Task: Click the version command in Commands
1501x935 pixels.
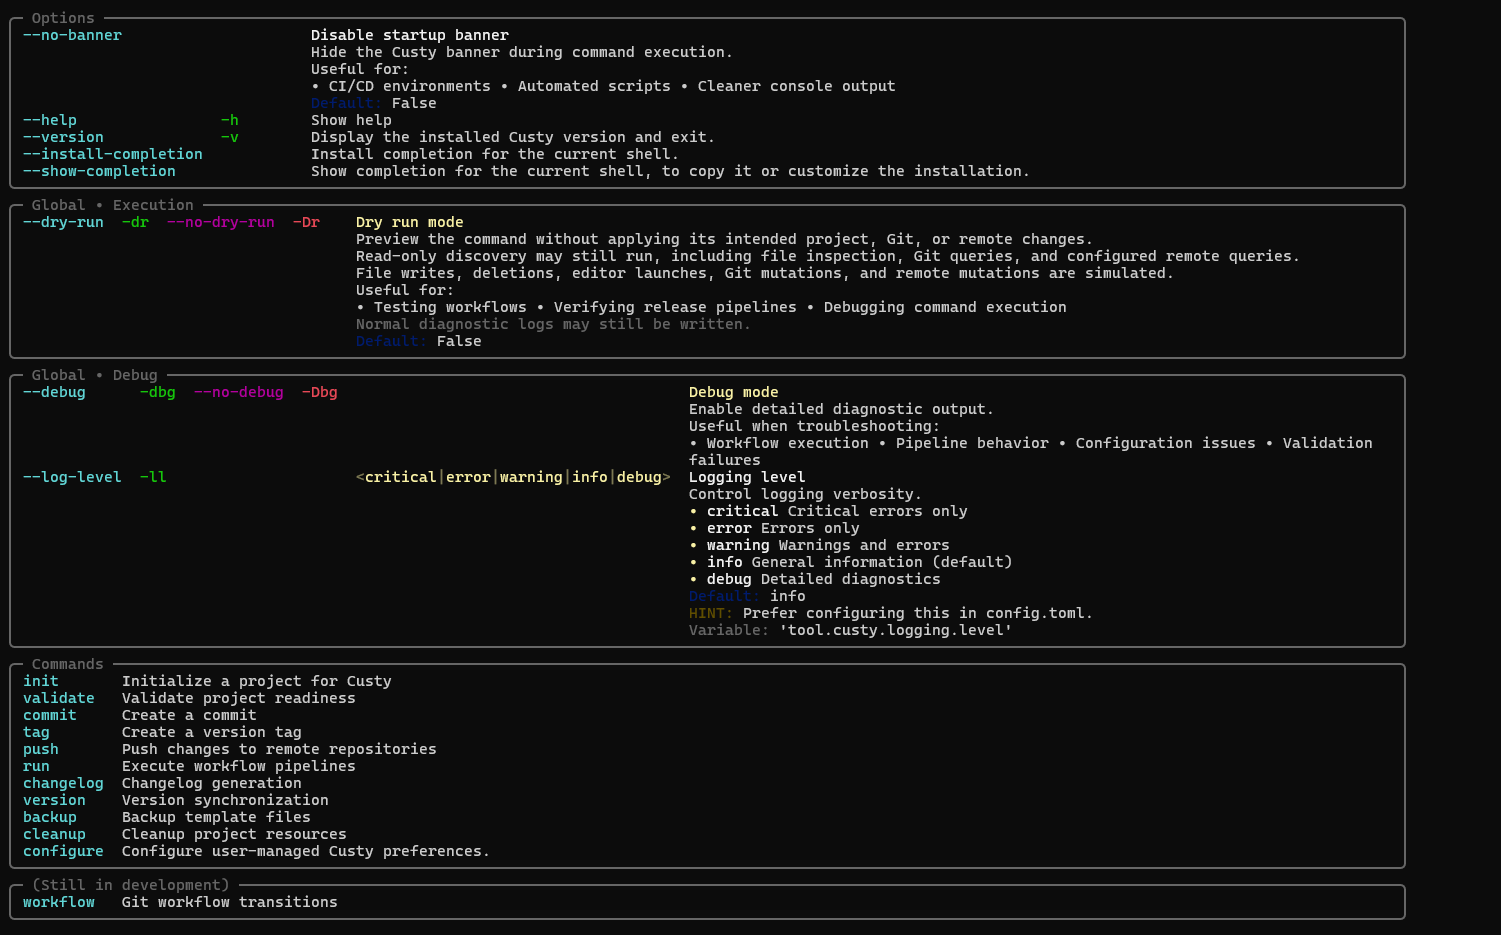Action: pyautogui.click(x=54, y=800)
